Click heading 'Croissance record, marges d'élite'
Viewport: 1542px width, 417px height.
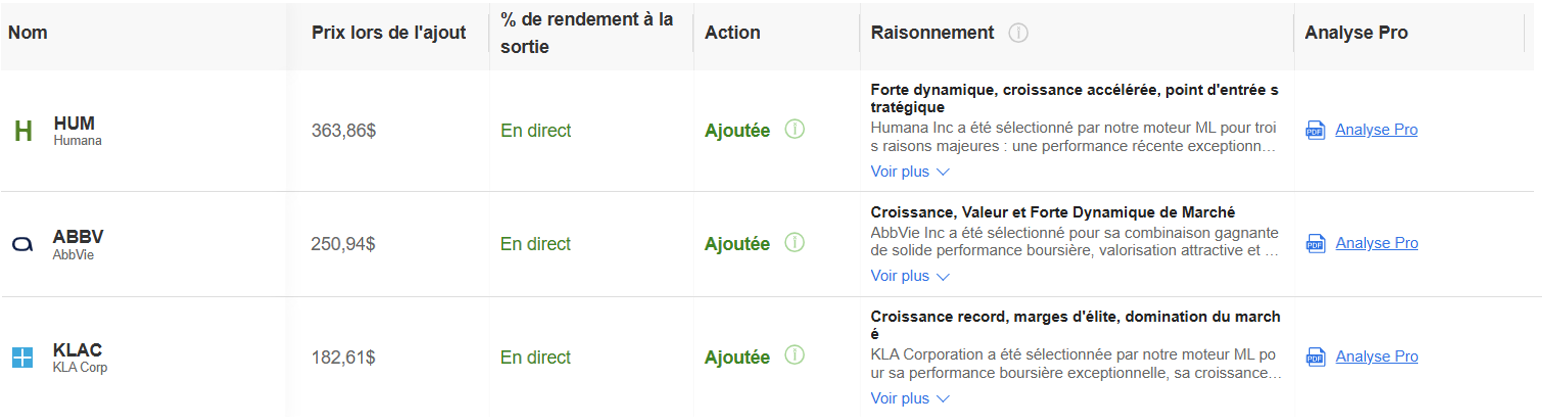(1075, 325)
